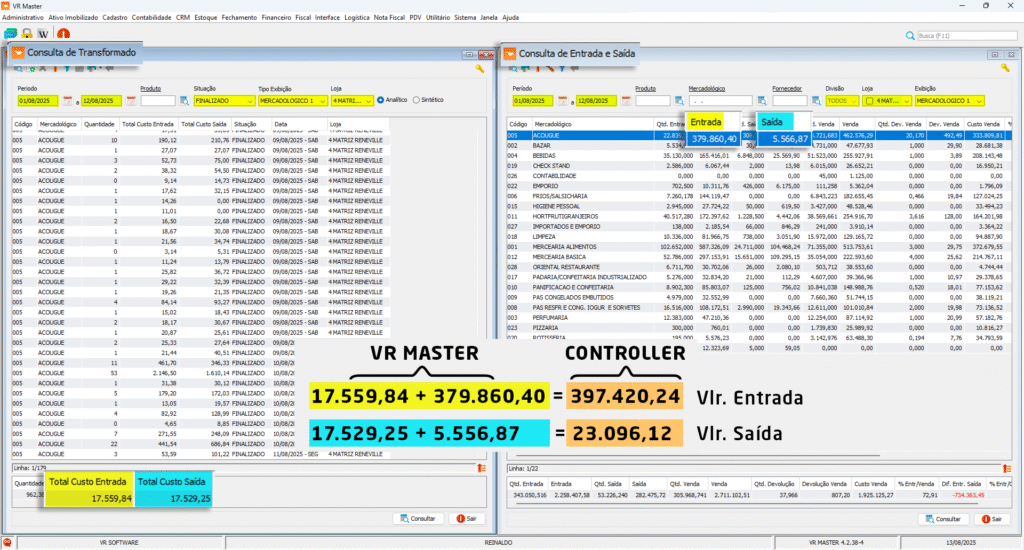
Task: Click Sair in Consulta de Transformado
Action: tap(466, 519)
